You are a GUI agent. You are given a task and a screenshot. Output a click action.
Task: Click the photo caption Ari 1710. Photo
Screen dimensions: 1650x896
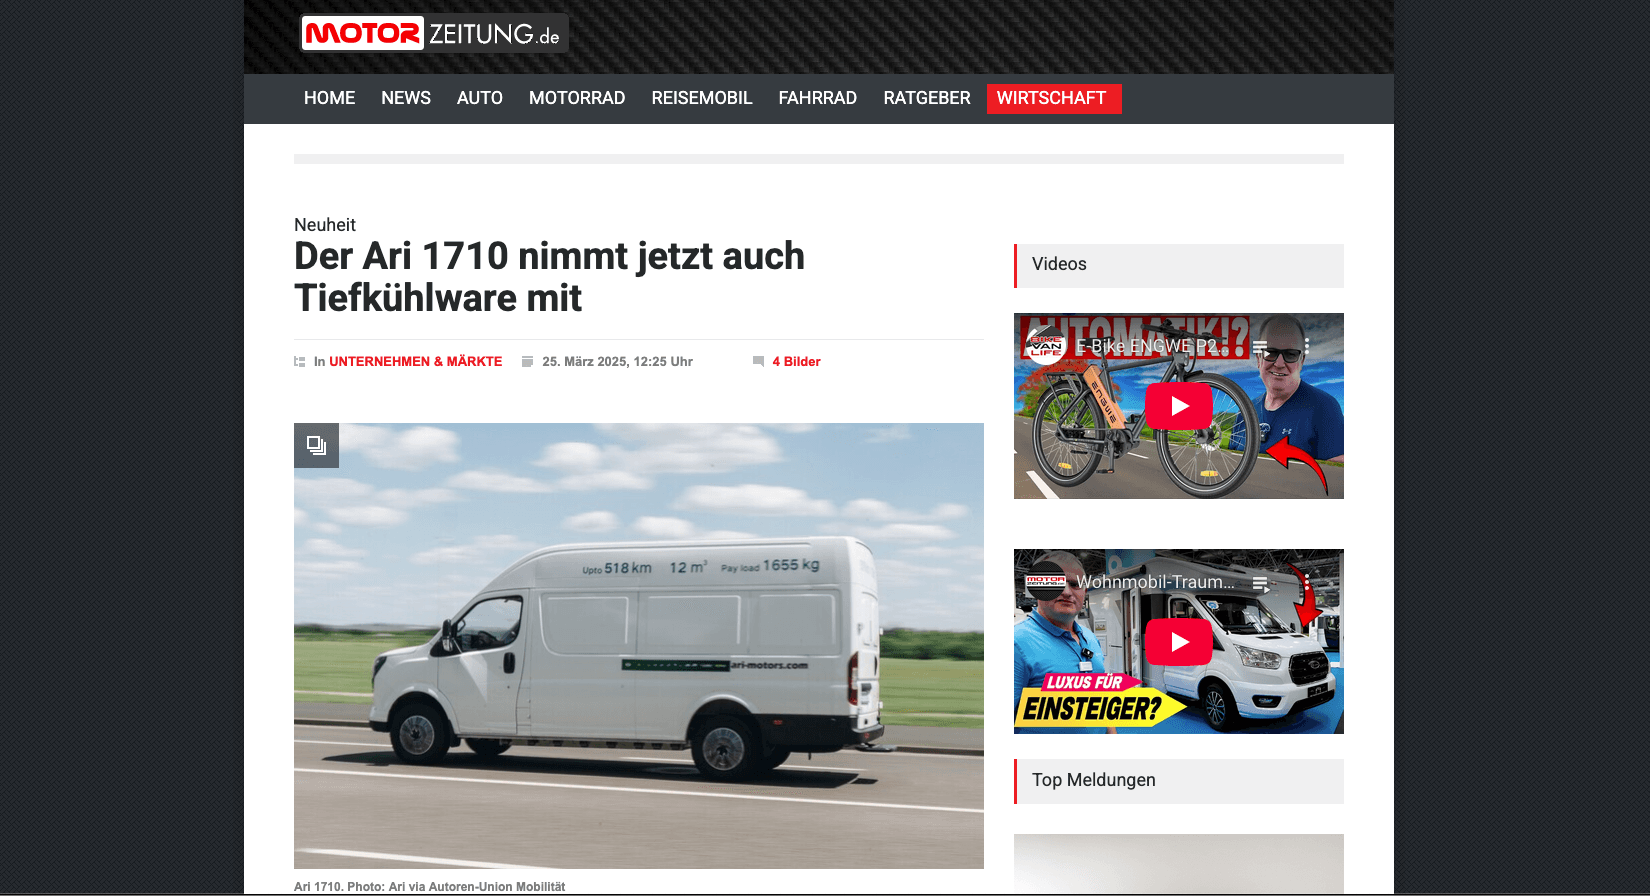click(429, 887)
